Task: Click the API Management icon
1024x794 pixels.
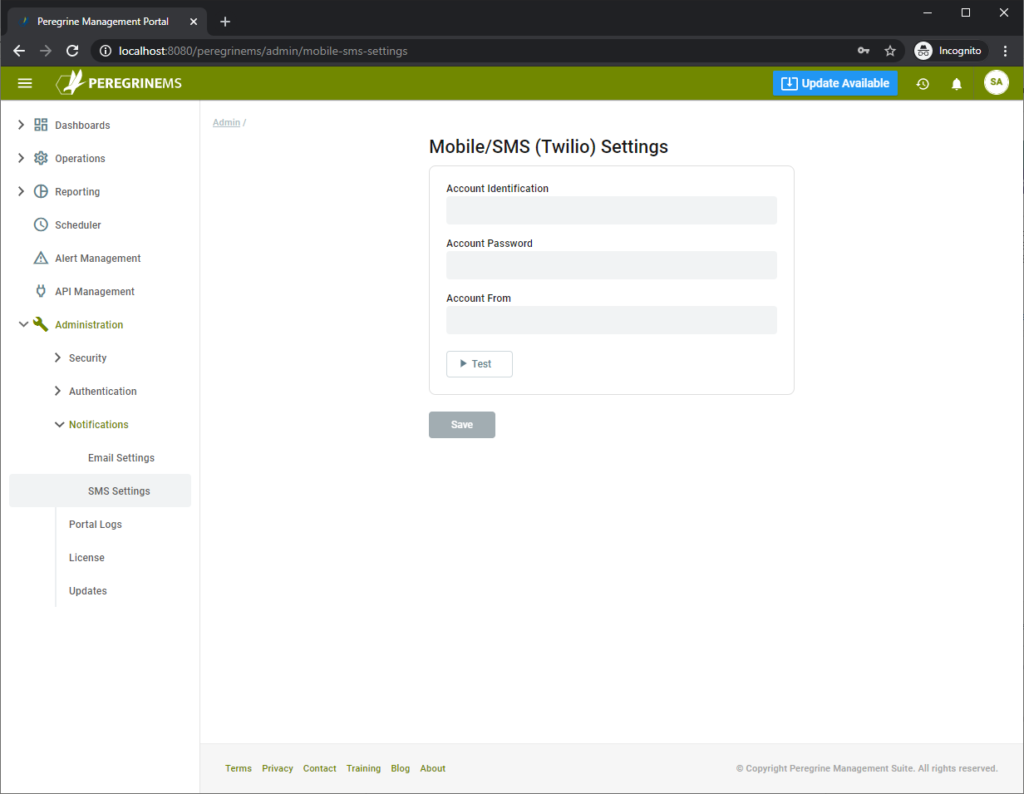Action: [40, 291]
